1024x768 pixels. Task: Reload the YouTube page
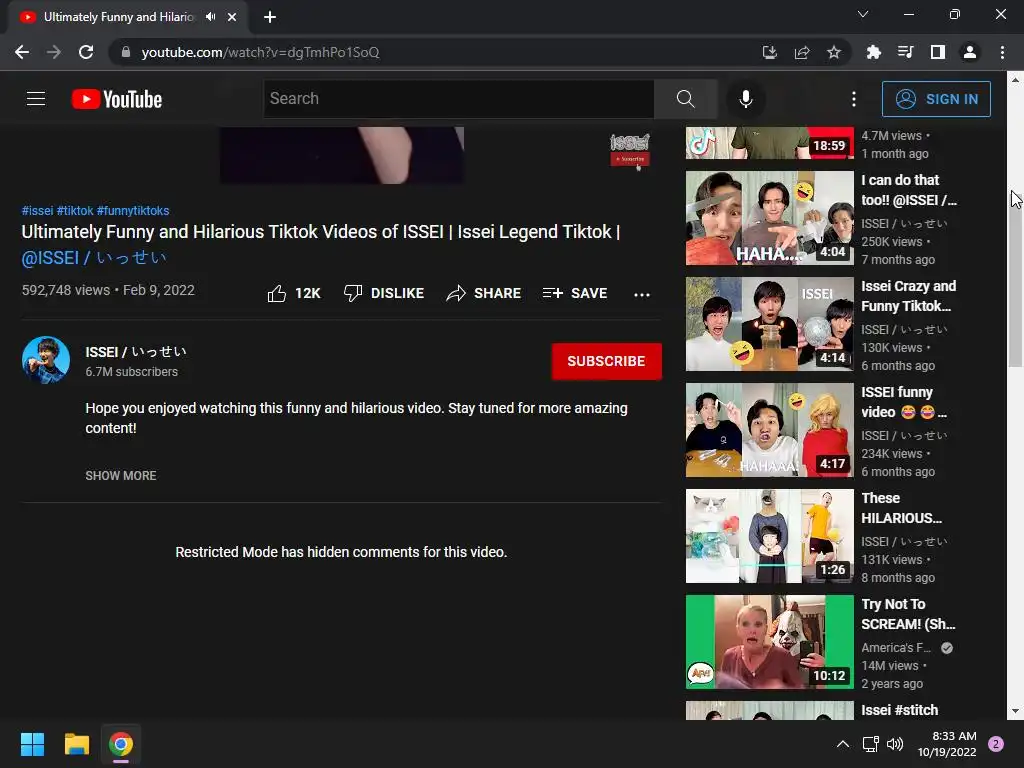(x=86, y=52)
